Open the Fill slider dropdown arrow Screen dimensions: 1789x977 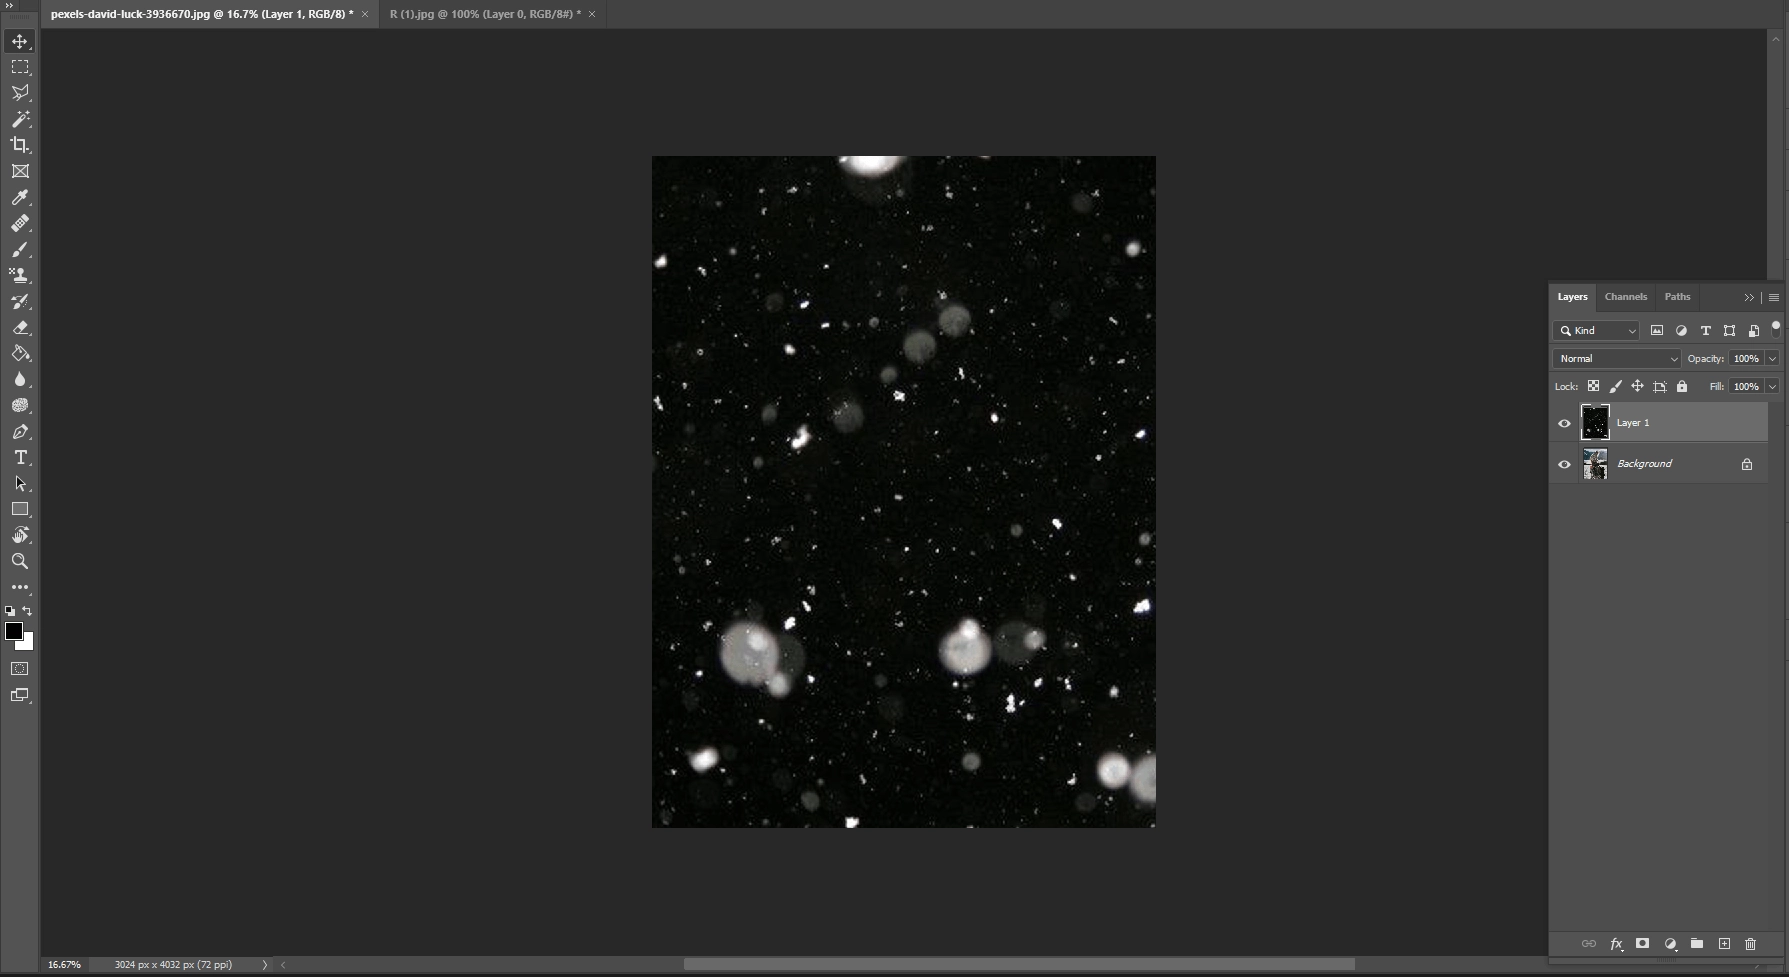[1772, 386]
